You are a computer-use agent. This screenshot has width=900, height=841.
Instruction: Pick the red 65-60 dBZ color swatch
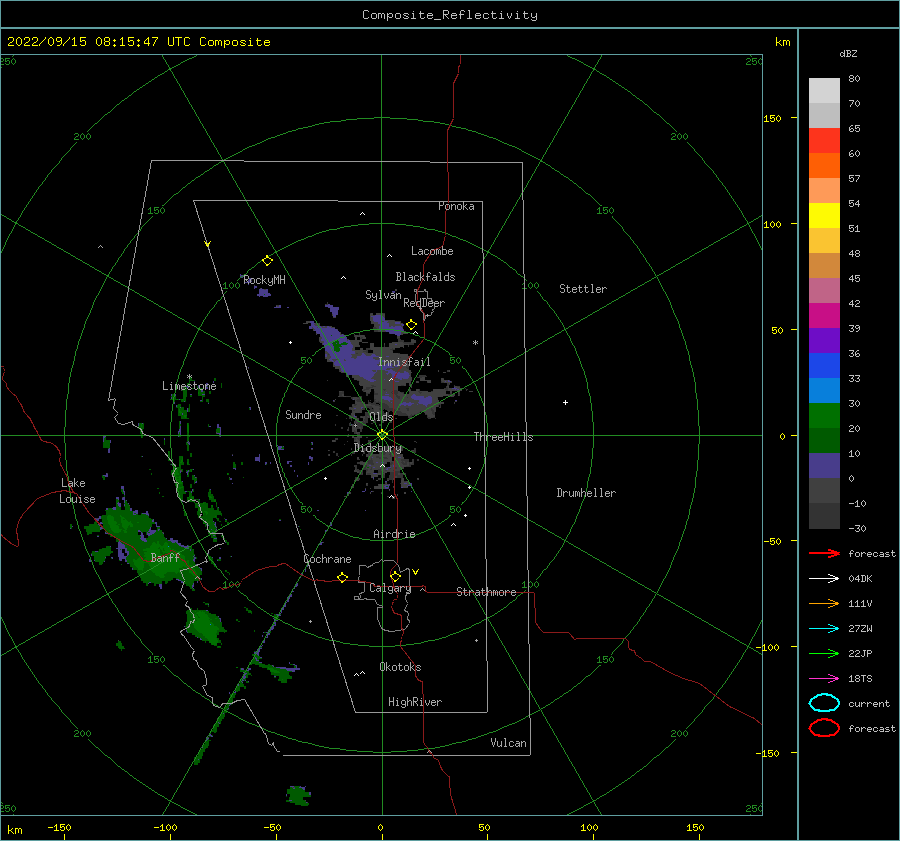point(824,141)
